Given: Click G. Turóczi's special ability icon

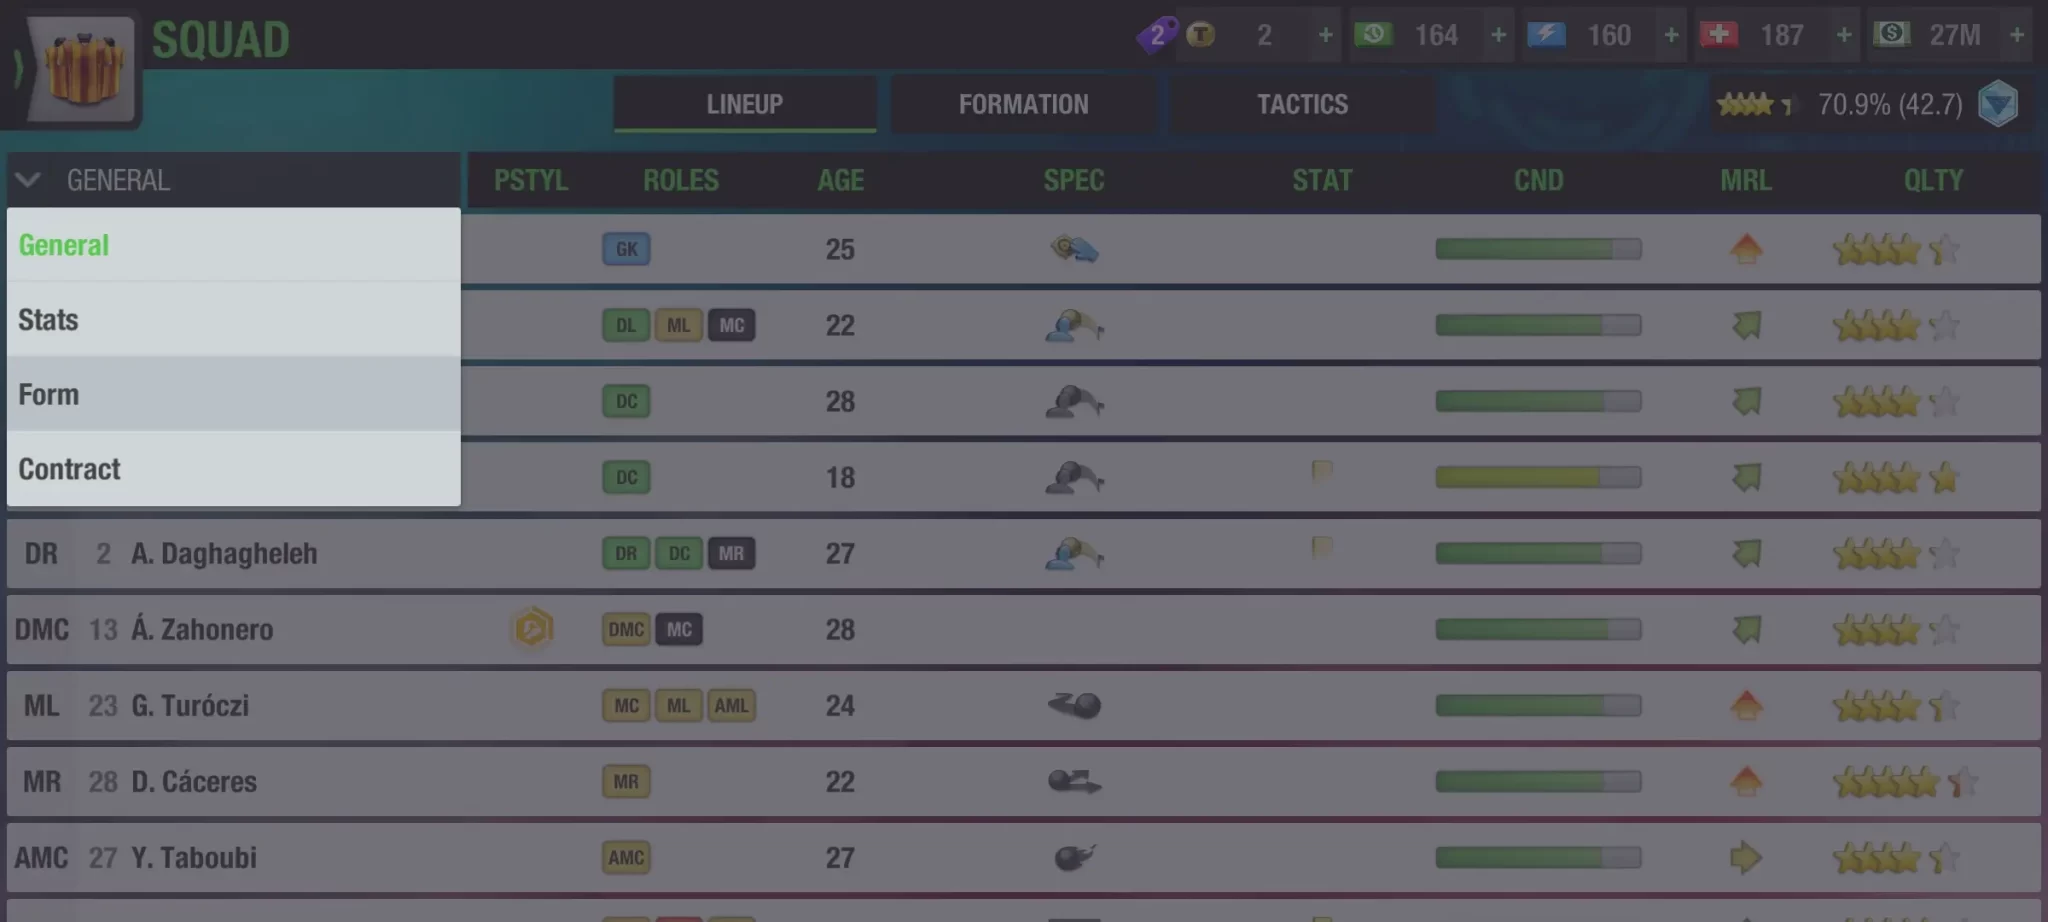Looking at the screenshot, I should (1074, 705).
